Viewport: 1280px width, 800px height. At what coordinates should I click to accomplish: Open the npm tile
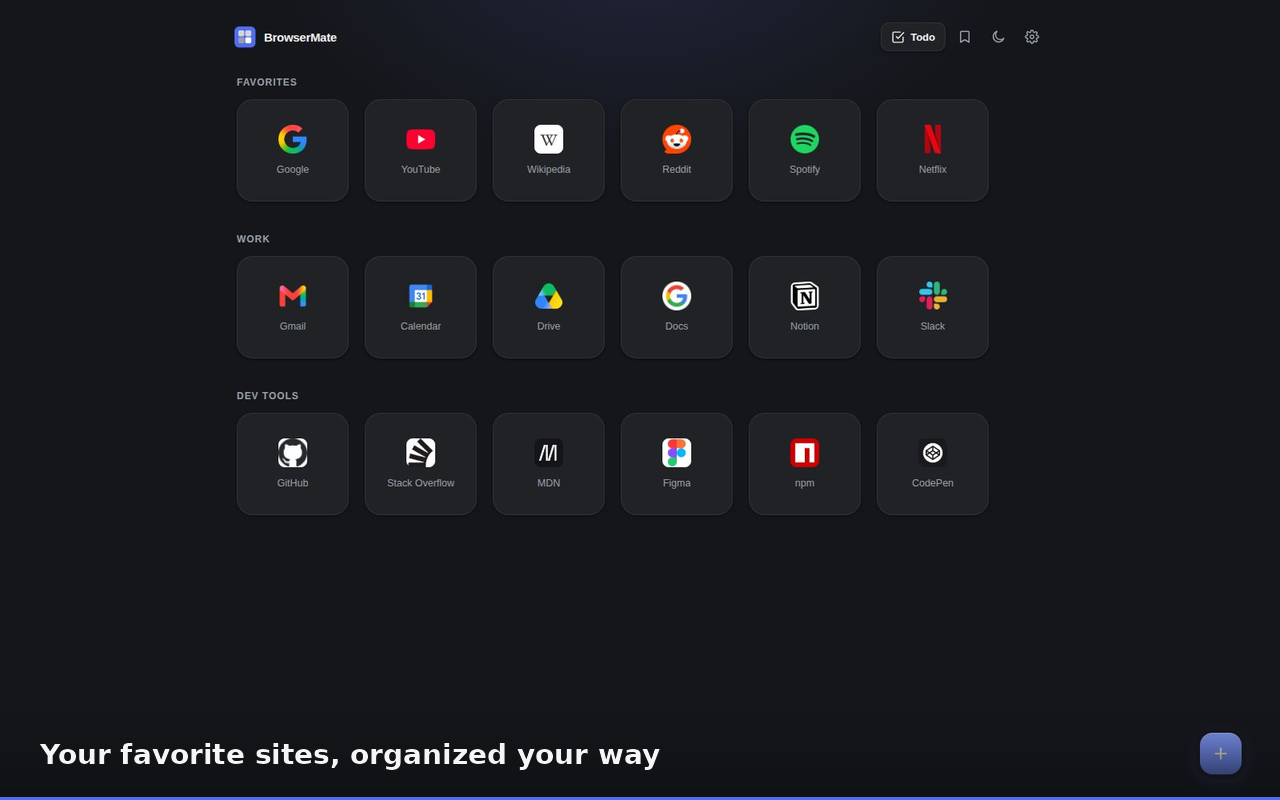[804, 464]
